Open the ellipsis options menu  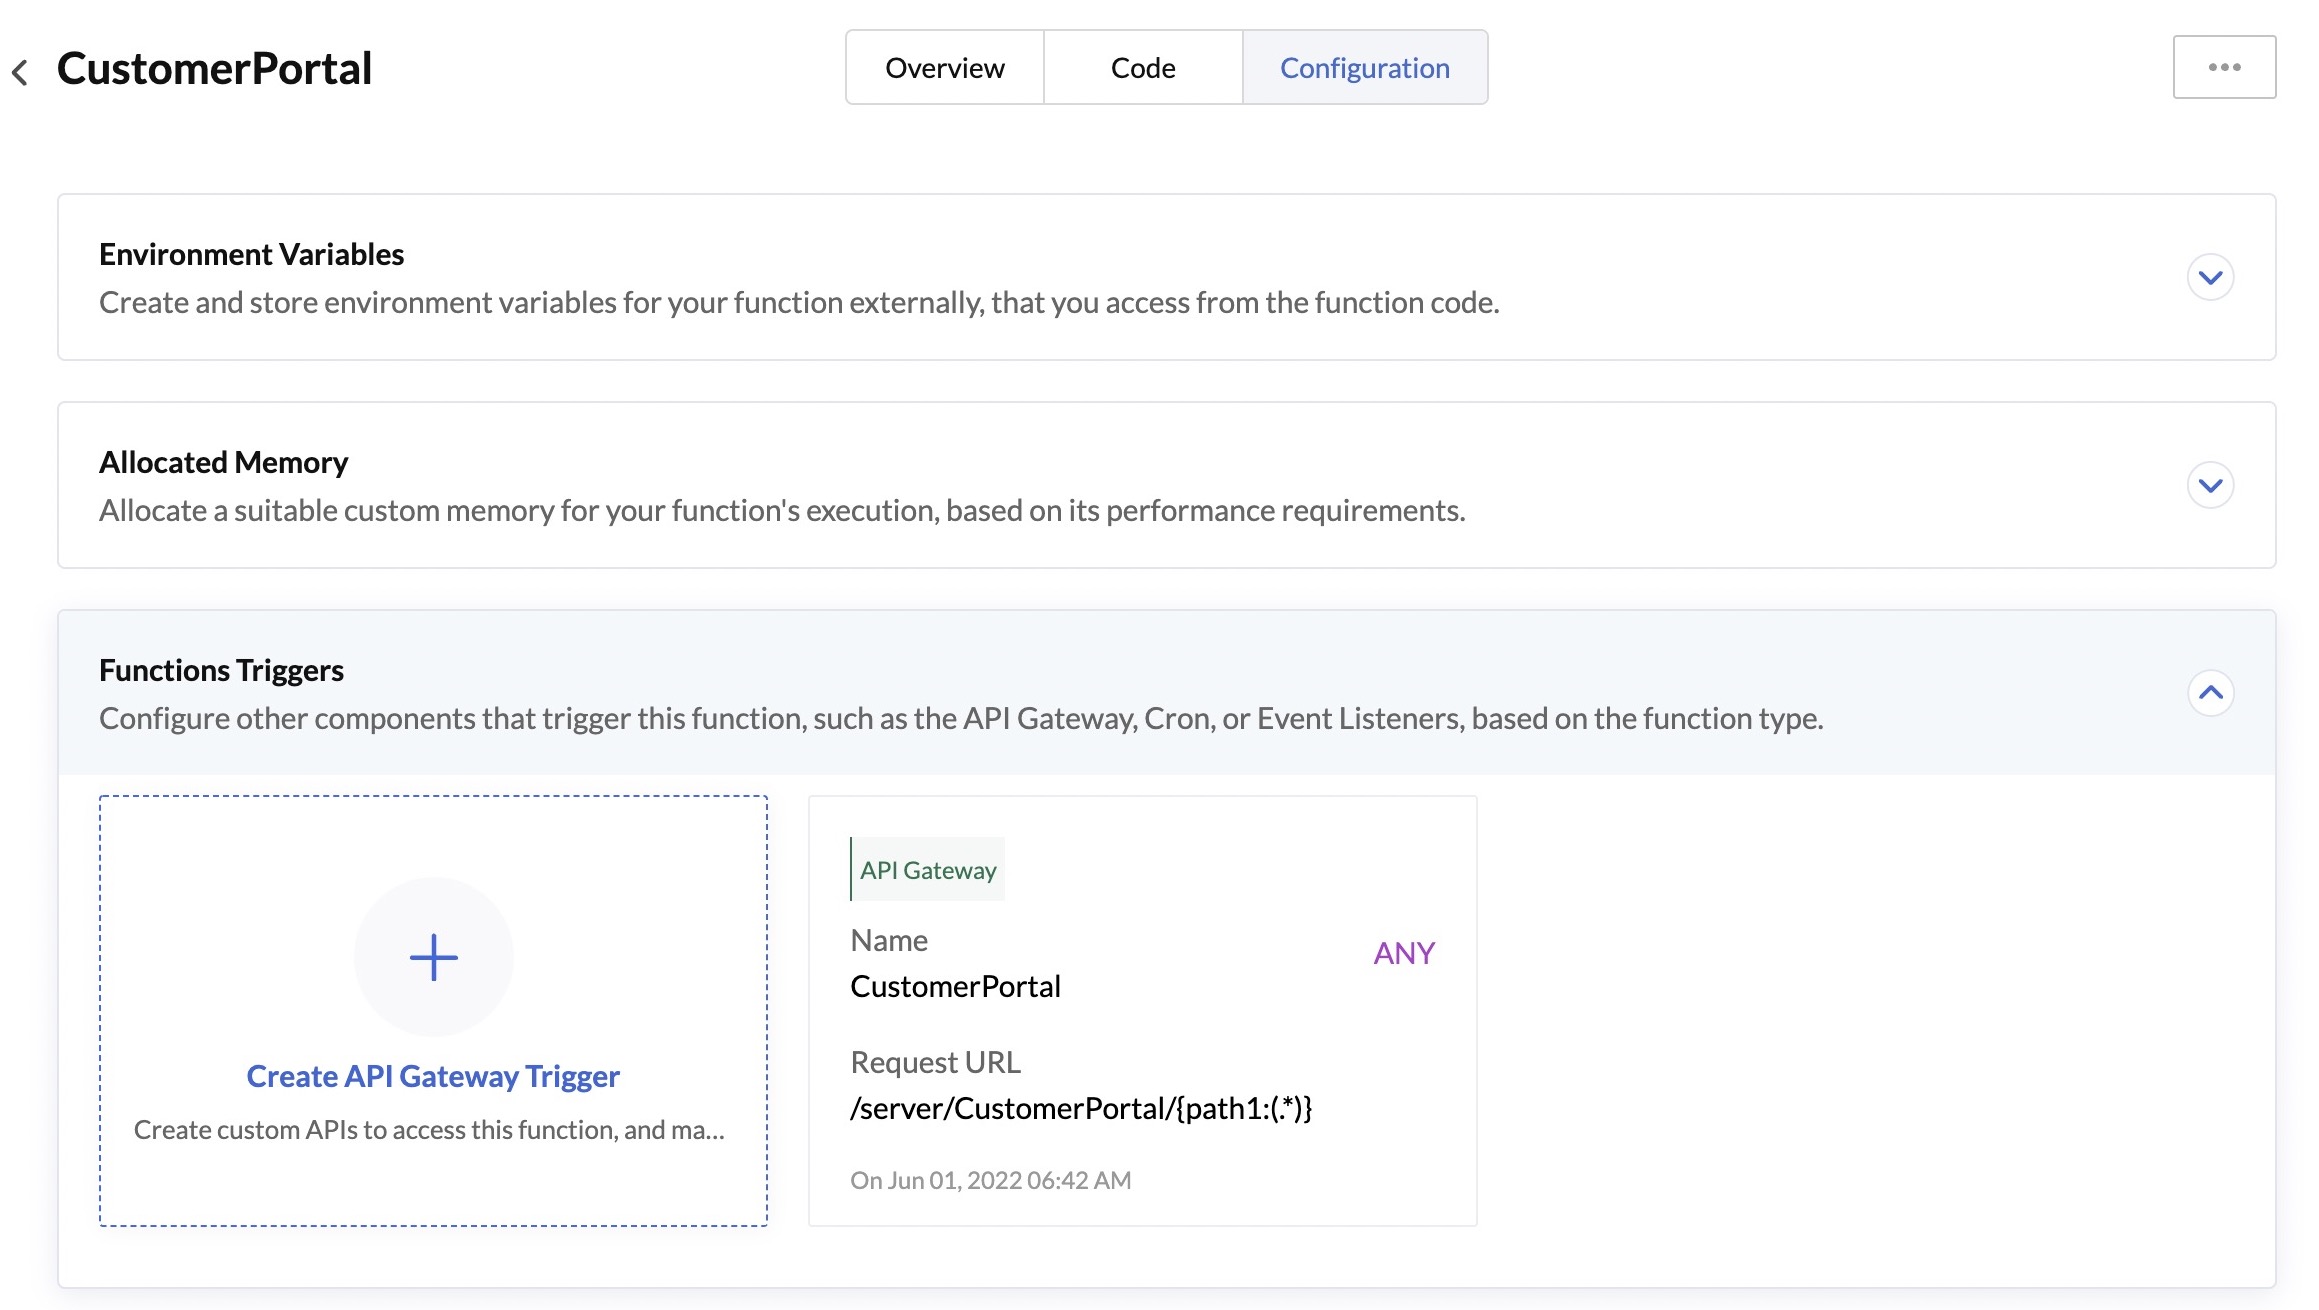[2225, 66]
